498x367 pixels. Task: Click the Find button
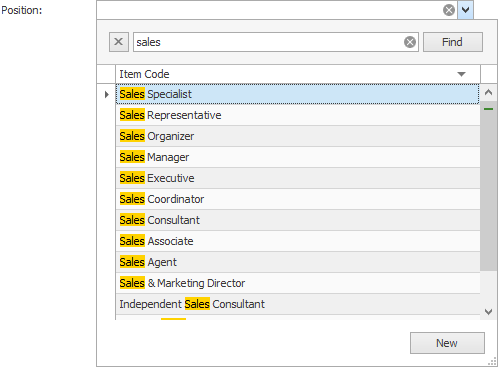pyautogui.click(x=453, y=42)
